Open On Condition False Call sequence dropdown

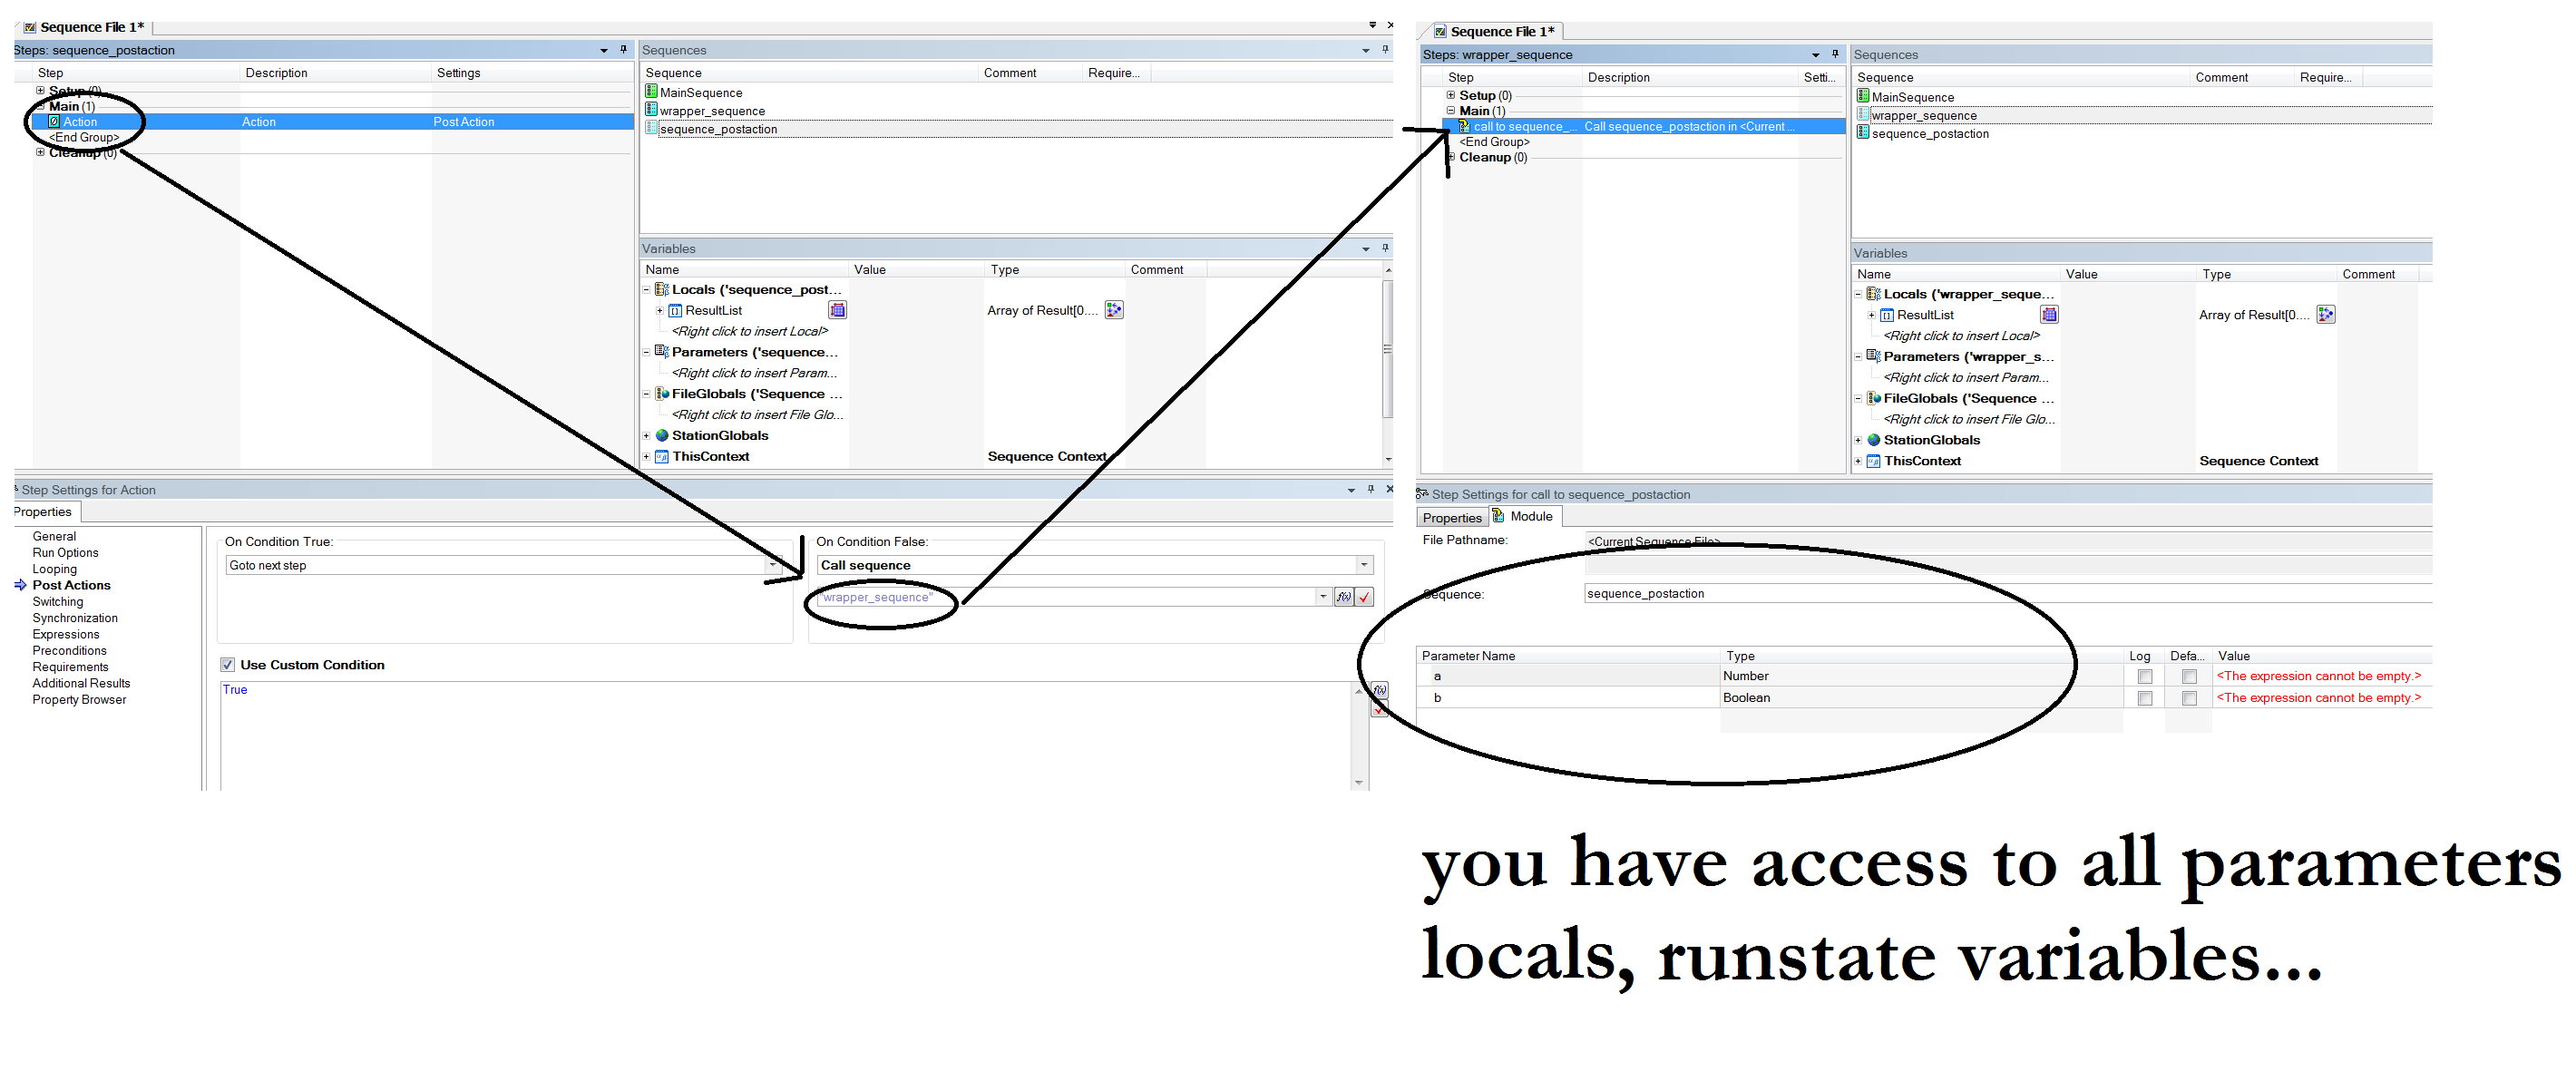click(1364, 565)
